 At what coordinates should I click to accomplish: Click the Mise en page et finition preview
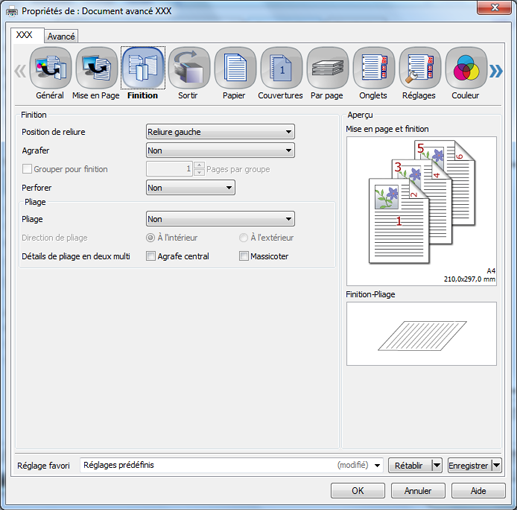coord(421,211)
